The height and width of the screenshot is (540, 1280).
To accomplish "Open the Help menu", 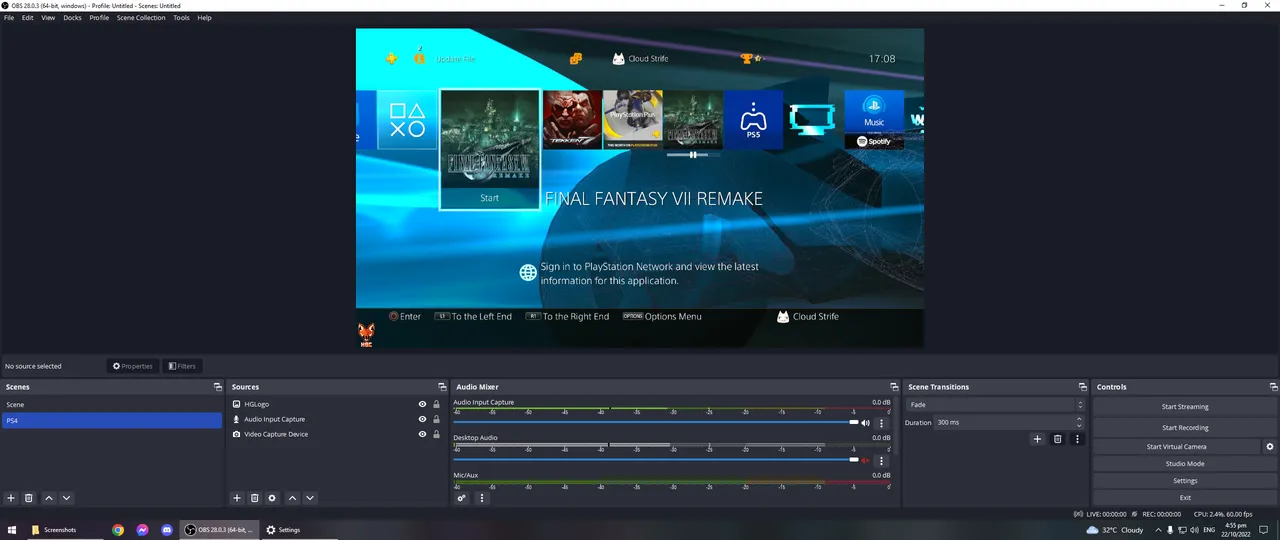I will click(x=204, y=18).
